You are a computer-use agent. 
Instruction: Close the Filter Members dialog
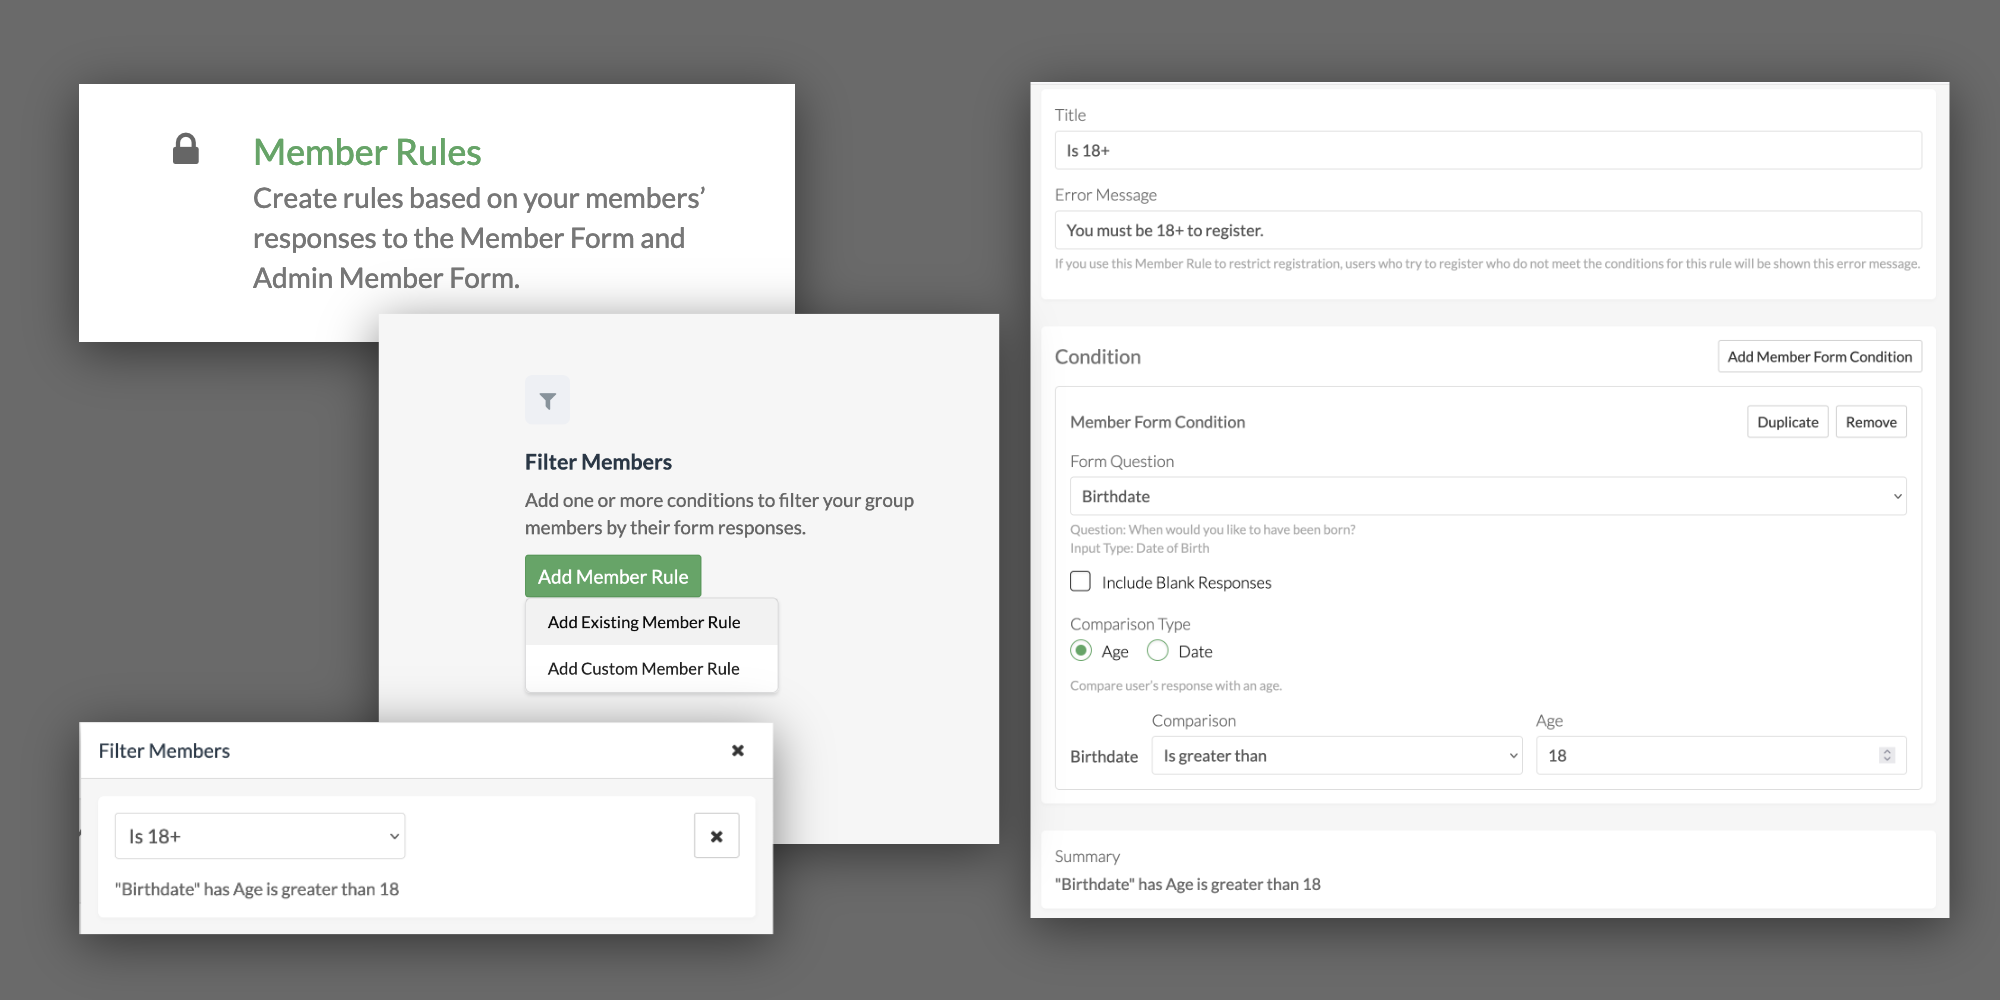click(738, 751)
